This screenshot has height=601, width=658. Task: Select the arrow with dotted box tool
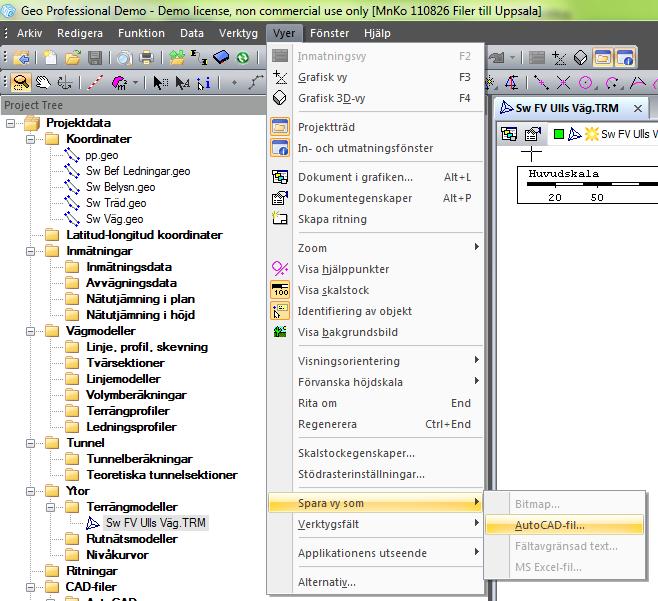point(160,83)
